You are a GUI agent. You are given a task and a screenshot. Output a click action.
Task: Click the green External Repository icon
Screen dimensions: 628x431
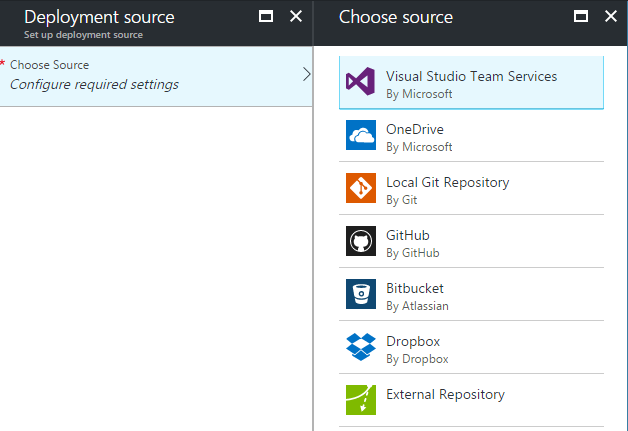coord(360,399)
